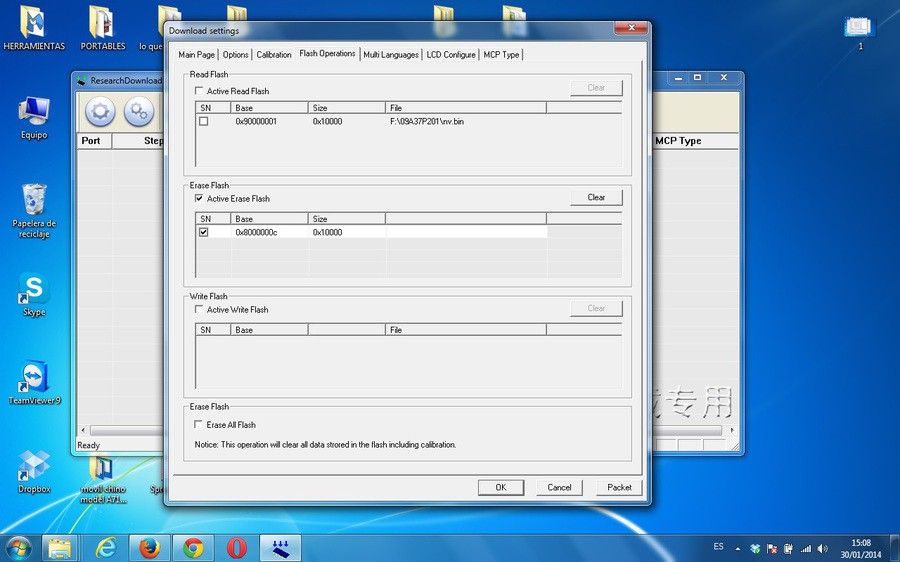Select the PORTABLES desktop folder

click(103, 28)
